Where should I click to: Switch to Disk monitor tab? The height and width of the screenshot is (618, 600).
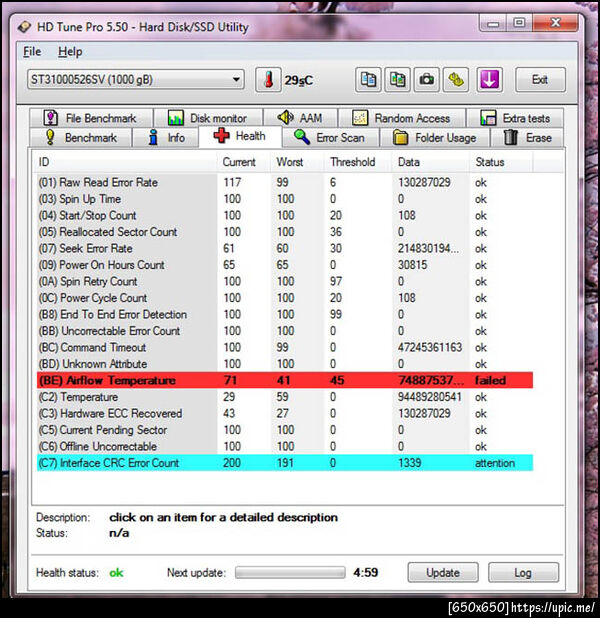208,118
